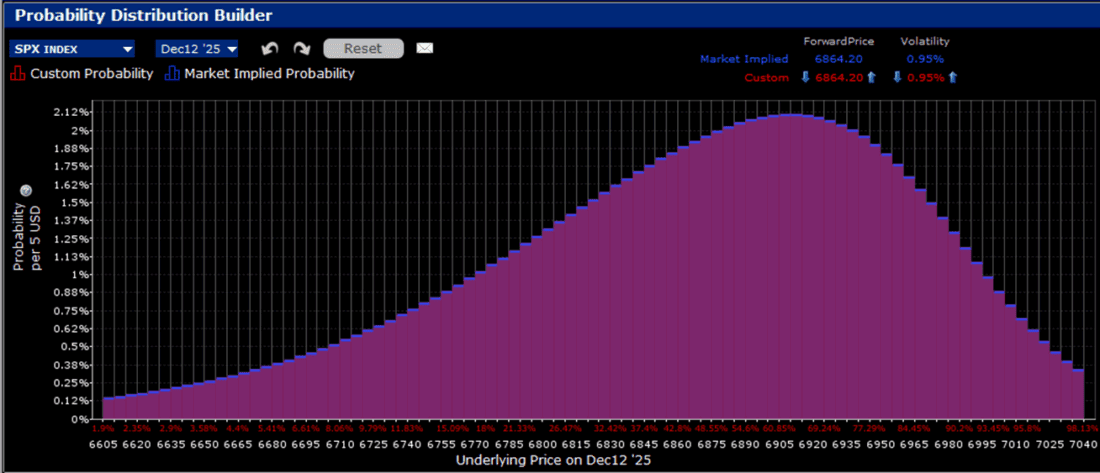This screenshot has width=1100, height=473.
Task: Click the ForwardPrice column header
Action: [x=838, y=41]
